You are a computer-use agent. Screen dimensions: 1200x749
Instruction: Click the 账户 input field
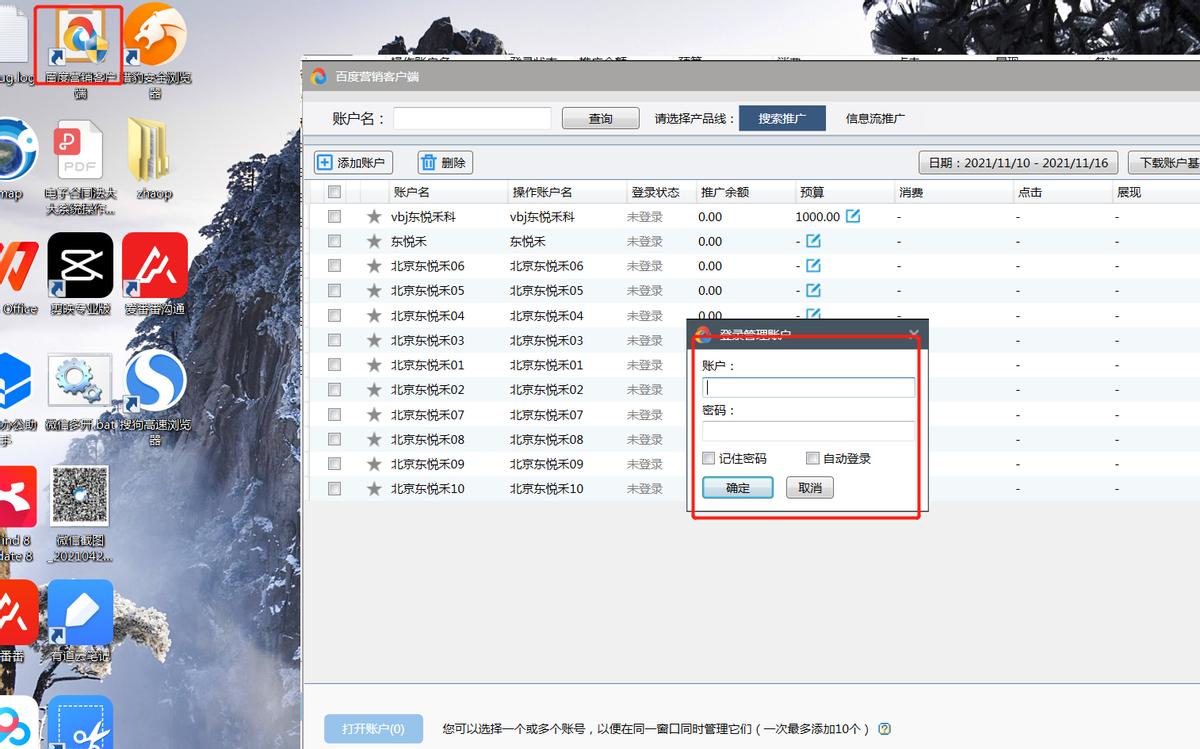(808, 387)
